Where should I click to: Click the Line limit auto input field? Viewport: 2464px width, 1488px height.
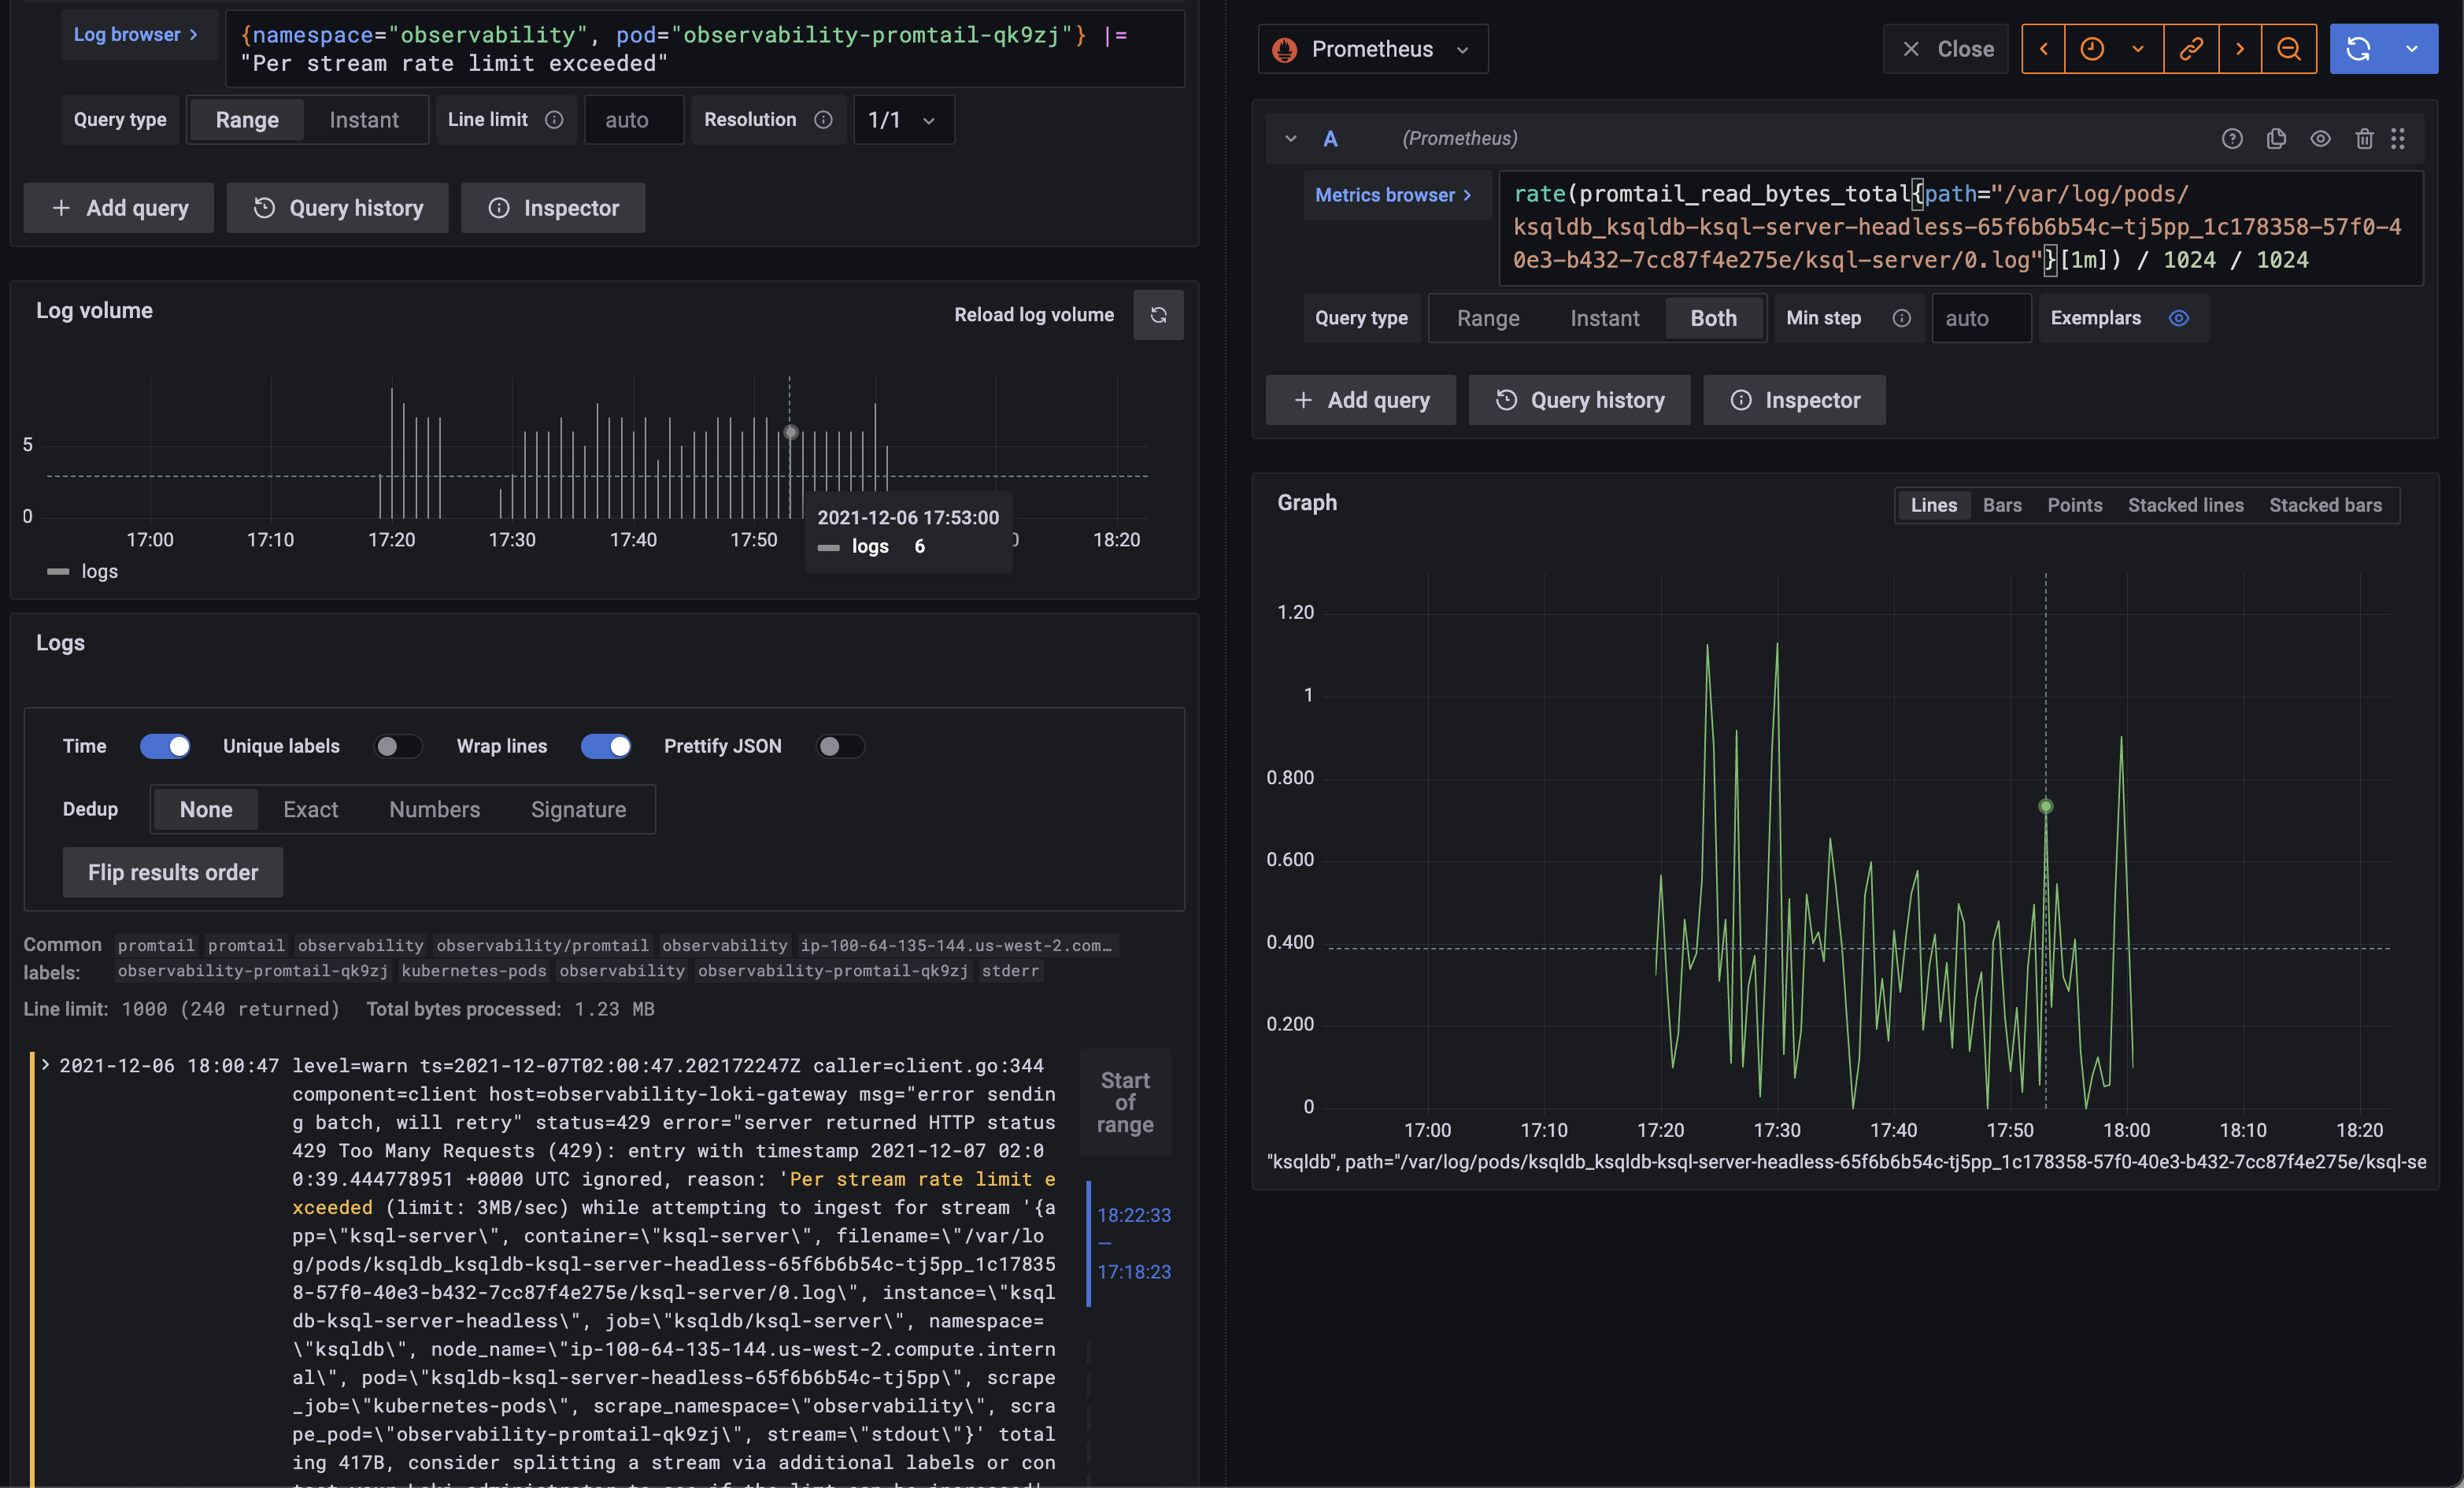point(633,120)
